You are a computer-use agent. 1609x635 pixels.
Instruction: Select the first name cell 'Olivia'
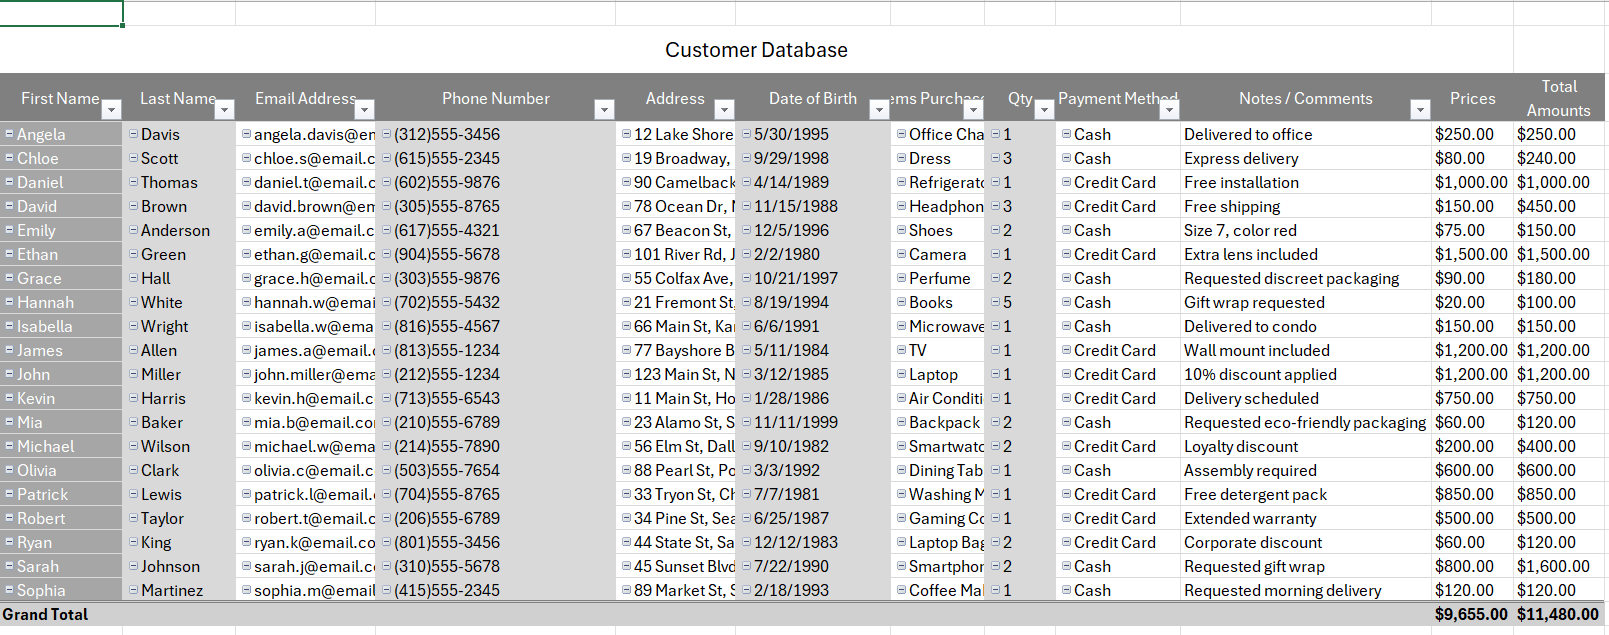pyautogui.click(x=61, y=470)
